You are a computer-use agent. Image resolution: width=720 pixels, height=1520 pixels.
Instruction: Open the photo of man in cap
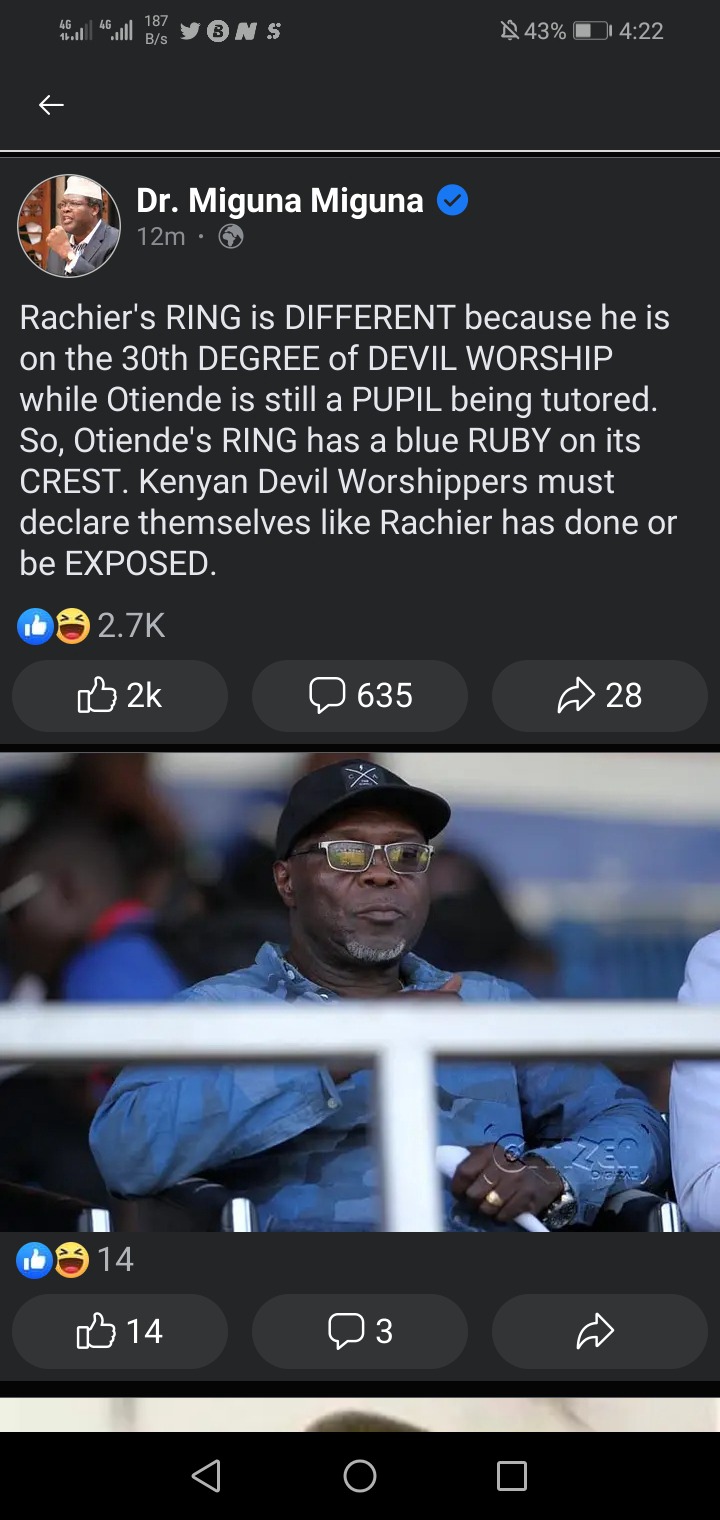[360, 992]
